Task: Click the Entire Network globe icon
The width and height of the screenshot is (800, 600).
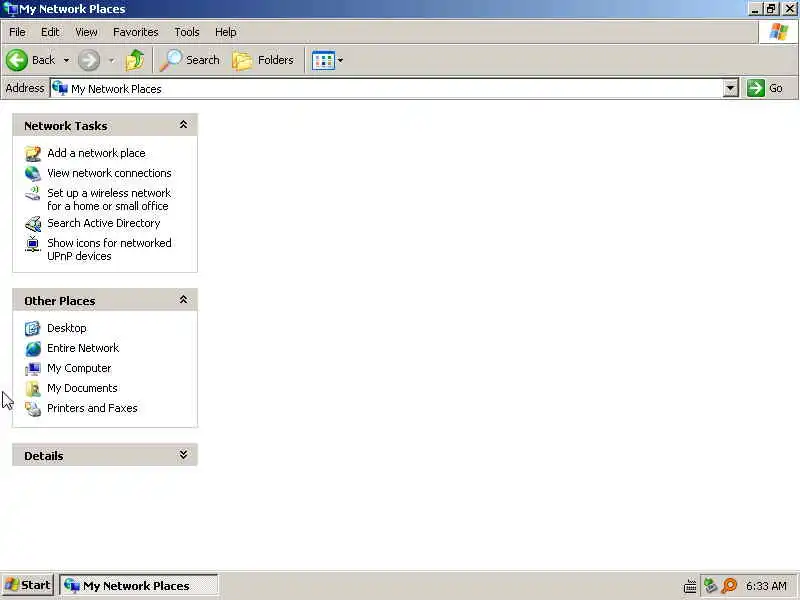Action: pyautogui.click(x=33, y=348)
